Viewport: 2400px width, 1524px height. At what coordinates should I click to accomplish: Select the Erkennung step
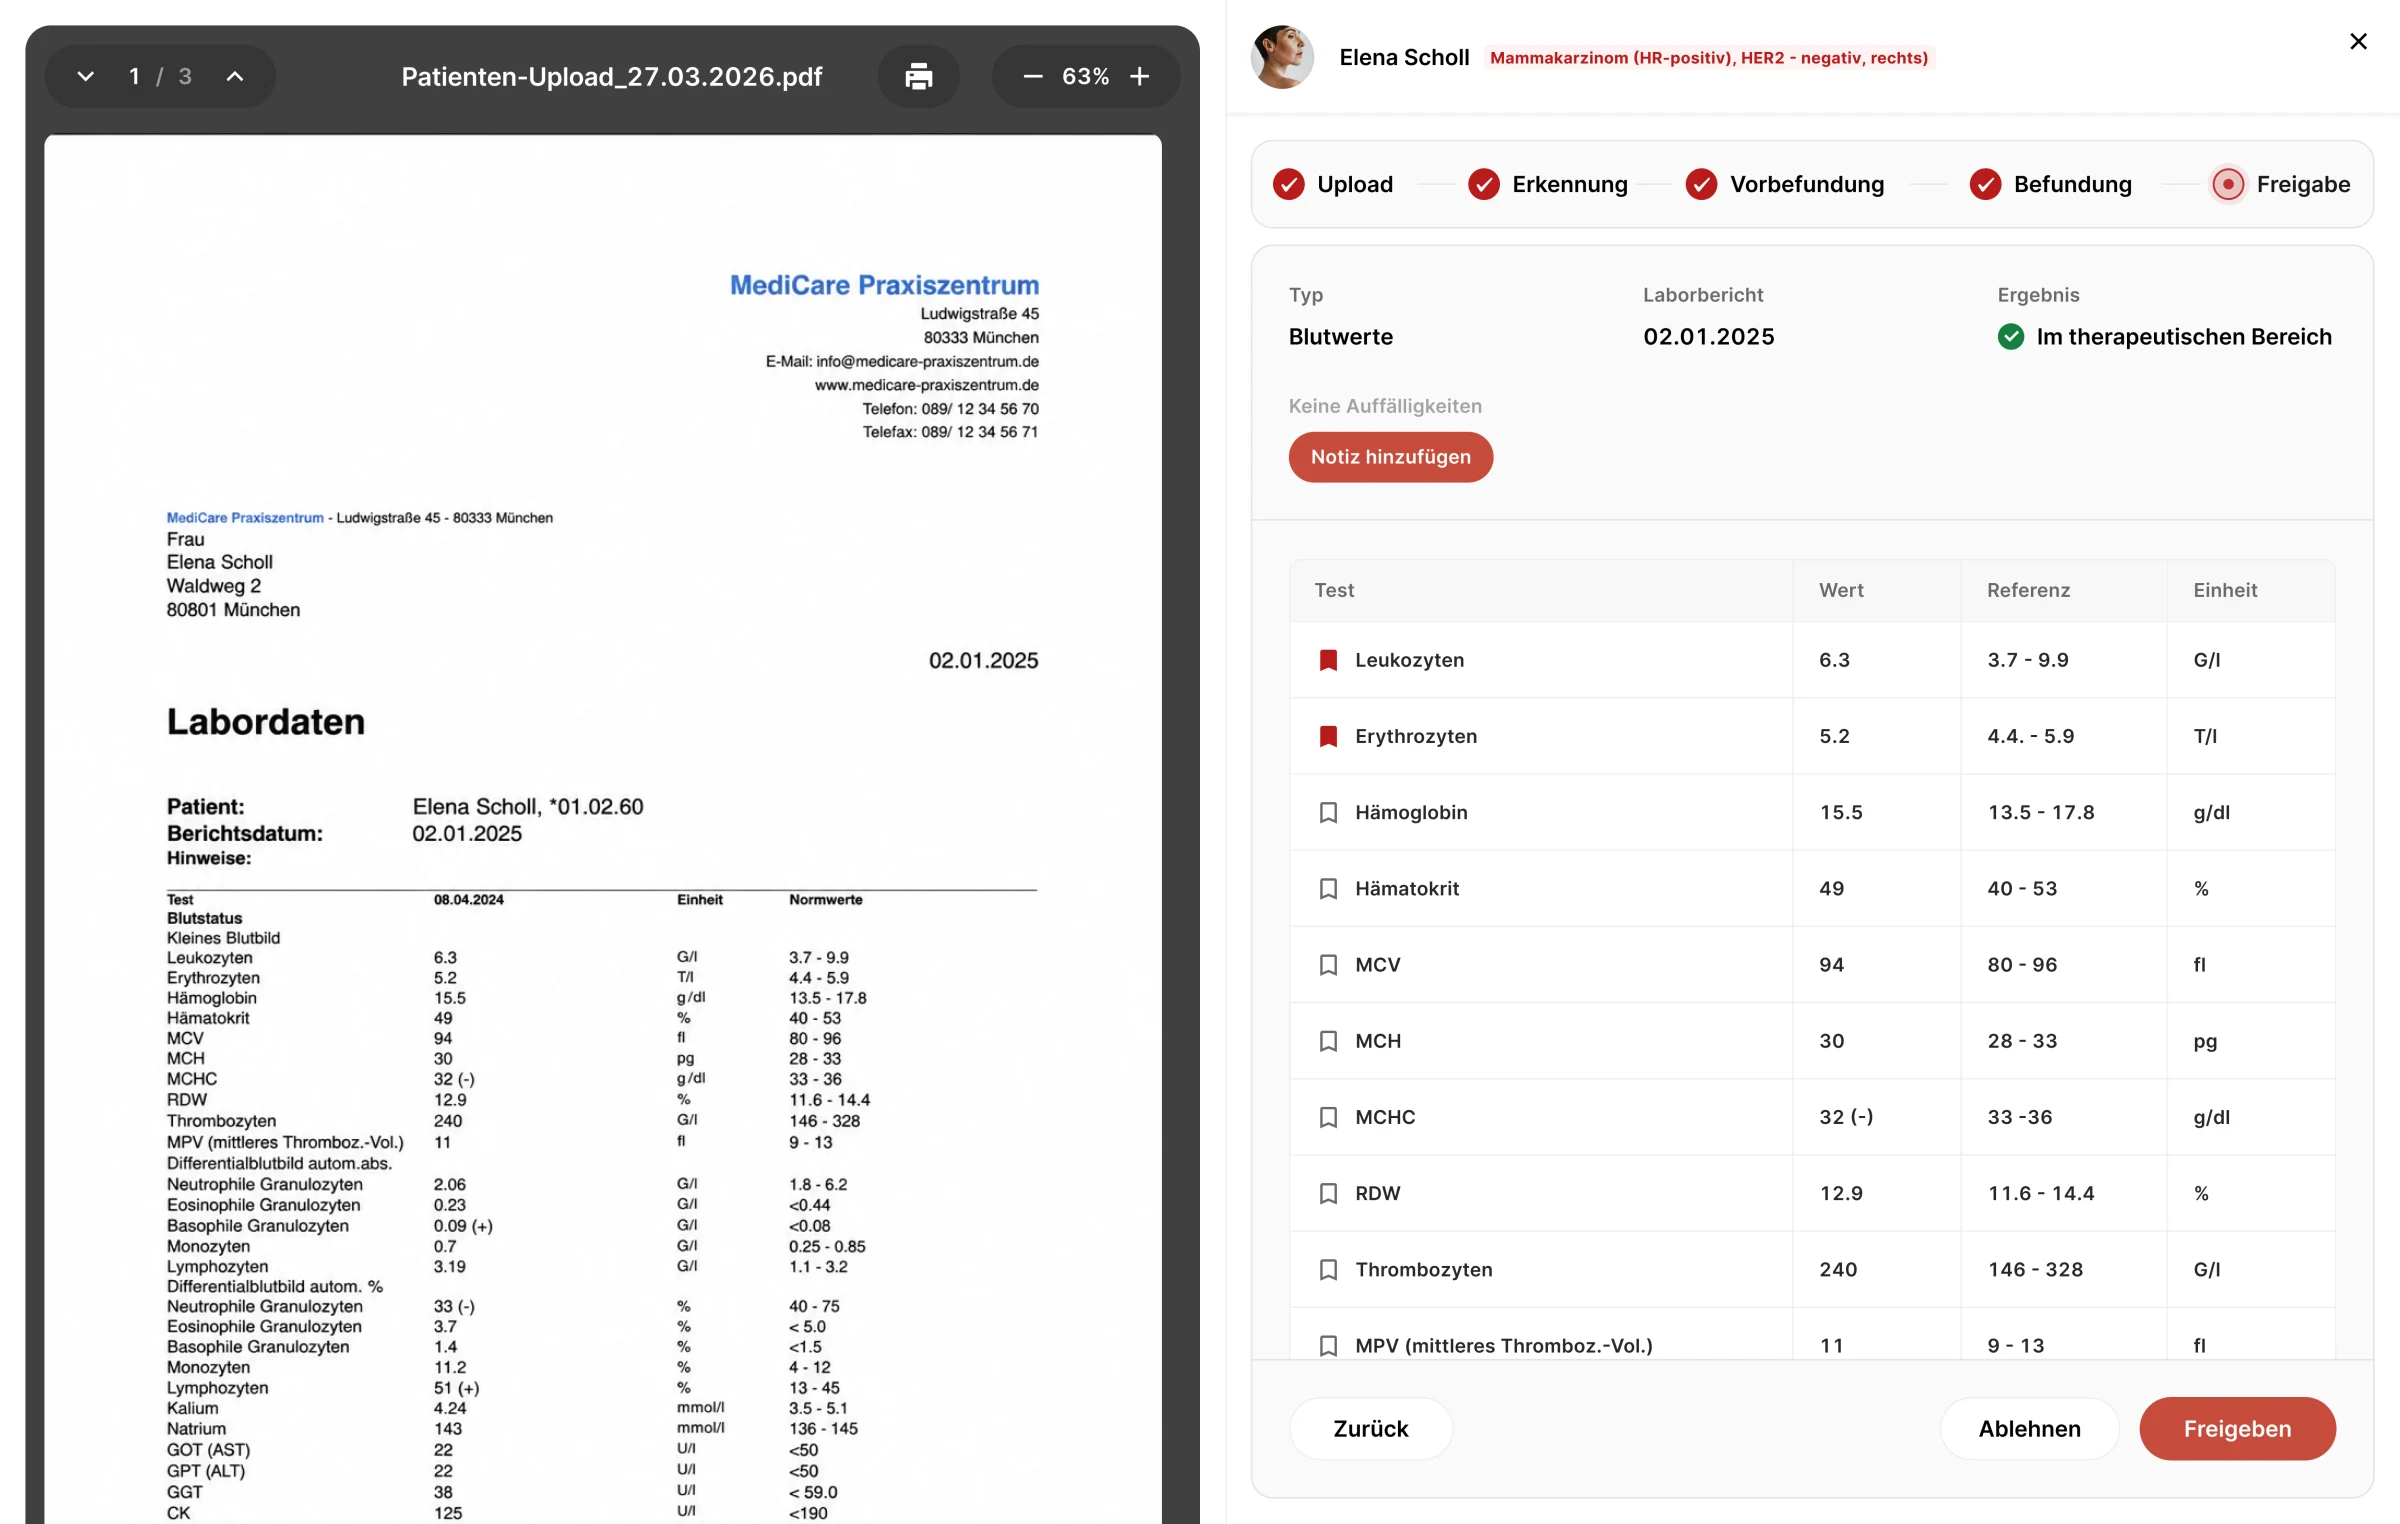pyautogui.click(x=1548, y=184)
